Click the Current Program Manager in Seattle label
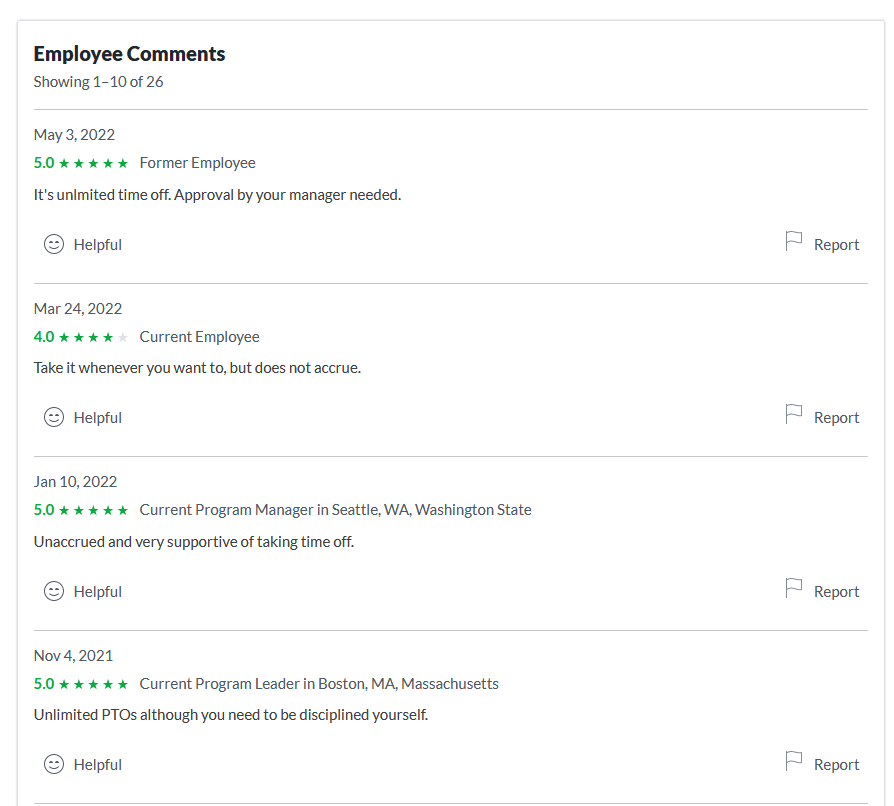Screen dimensions: 894x806 [x=335, y=509]
